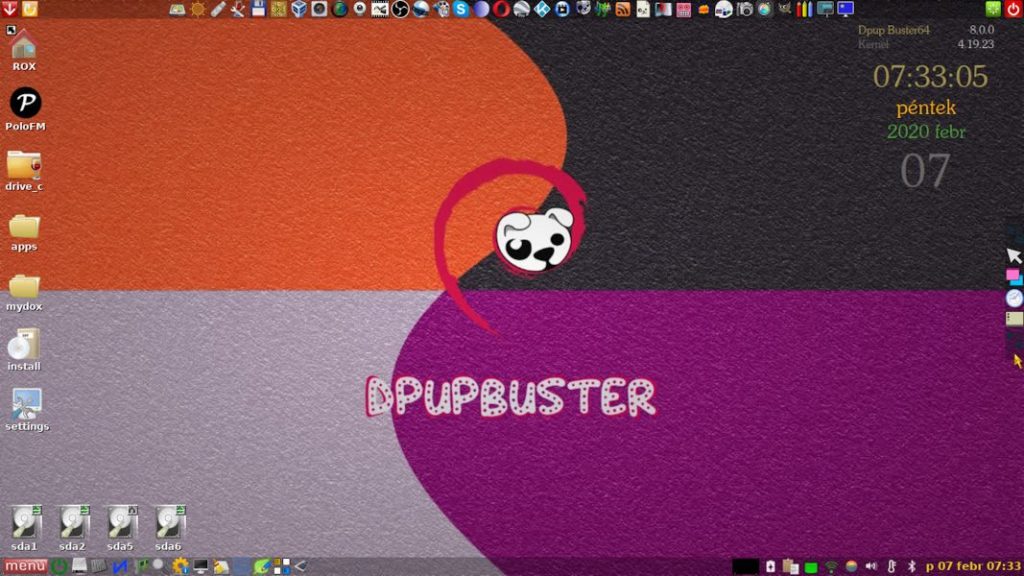Launch PoloFM from the desktop

click(x=25, y=104)
